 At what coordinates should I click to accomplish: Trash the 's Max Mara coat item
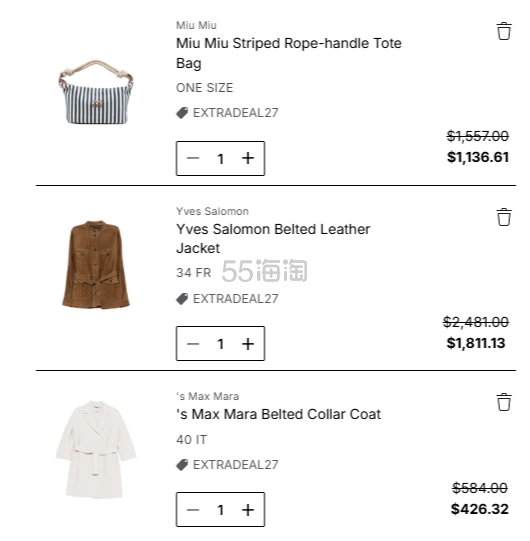coord(504,402)
